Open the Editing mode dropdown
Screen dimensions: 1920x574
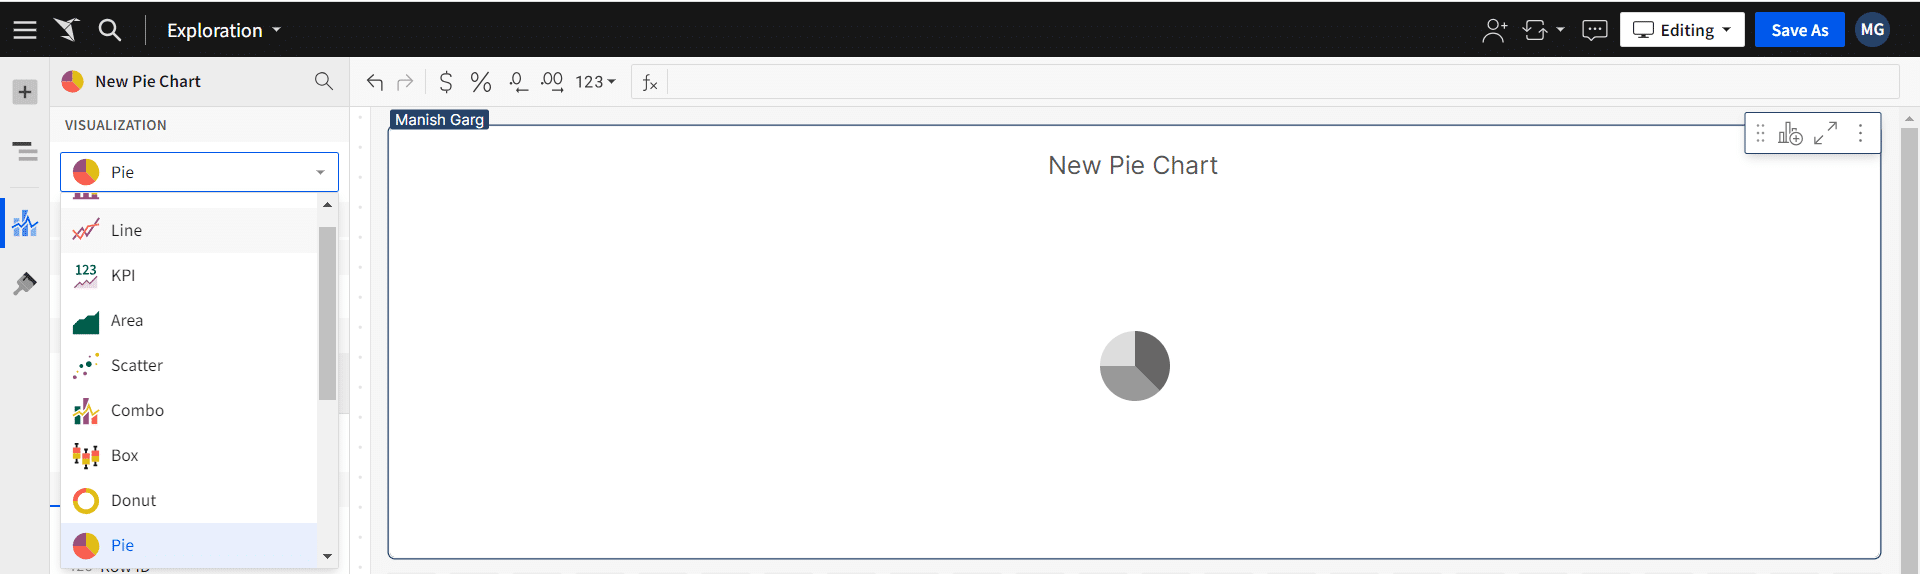1682,30
